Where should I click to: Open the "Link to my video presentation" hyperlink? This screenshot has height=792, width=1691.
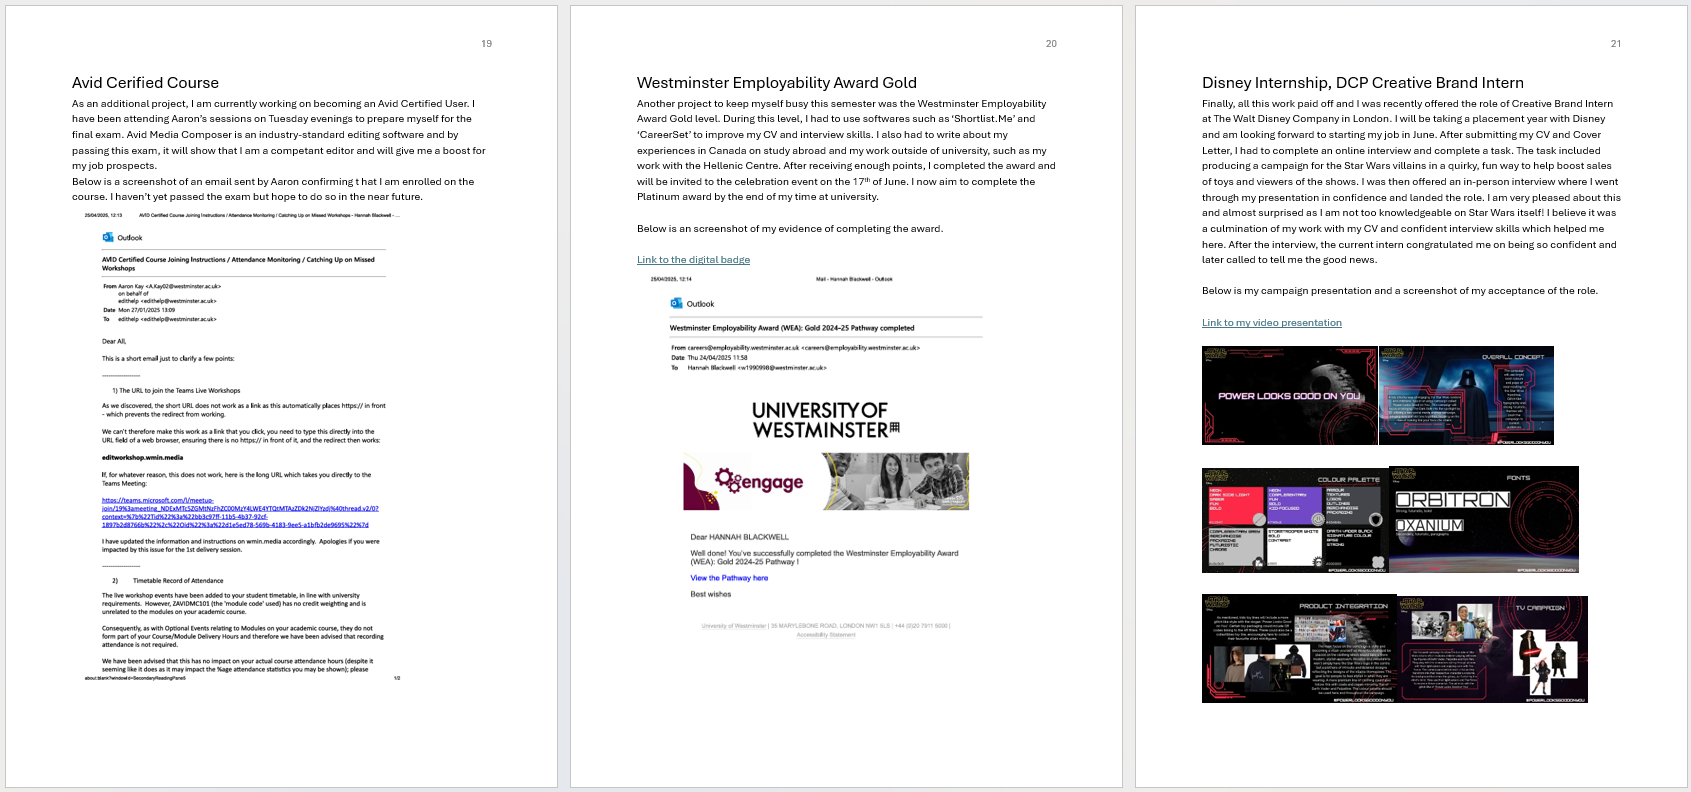(x=1272, y=323)
